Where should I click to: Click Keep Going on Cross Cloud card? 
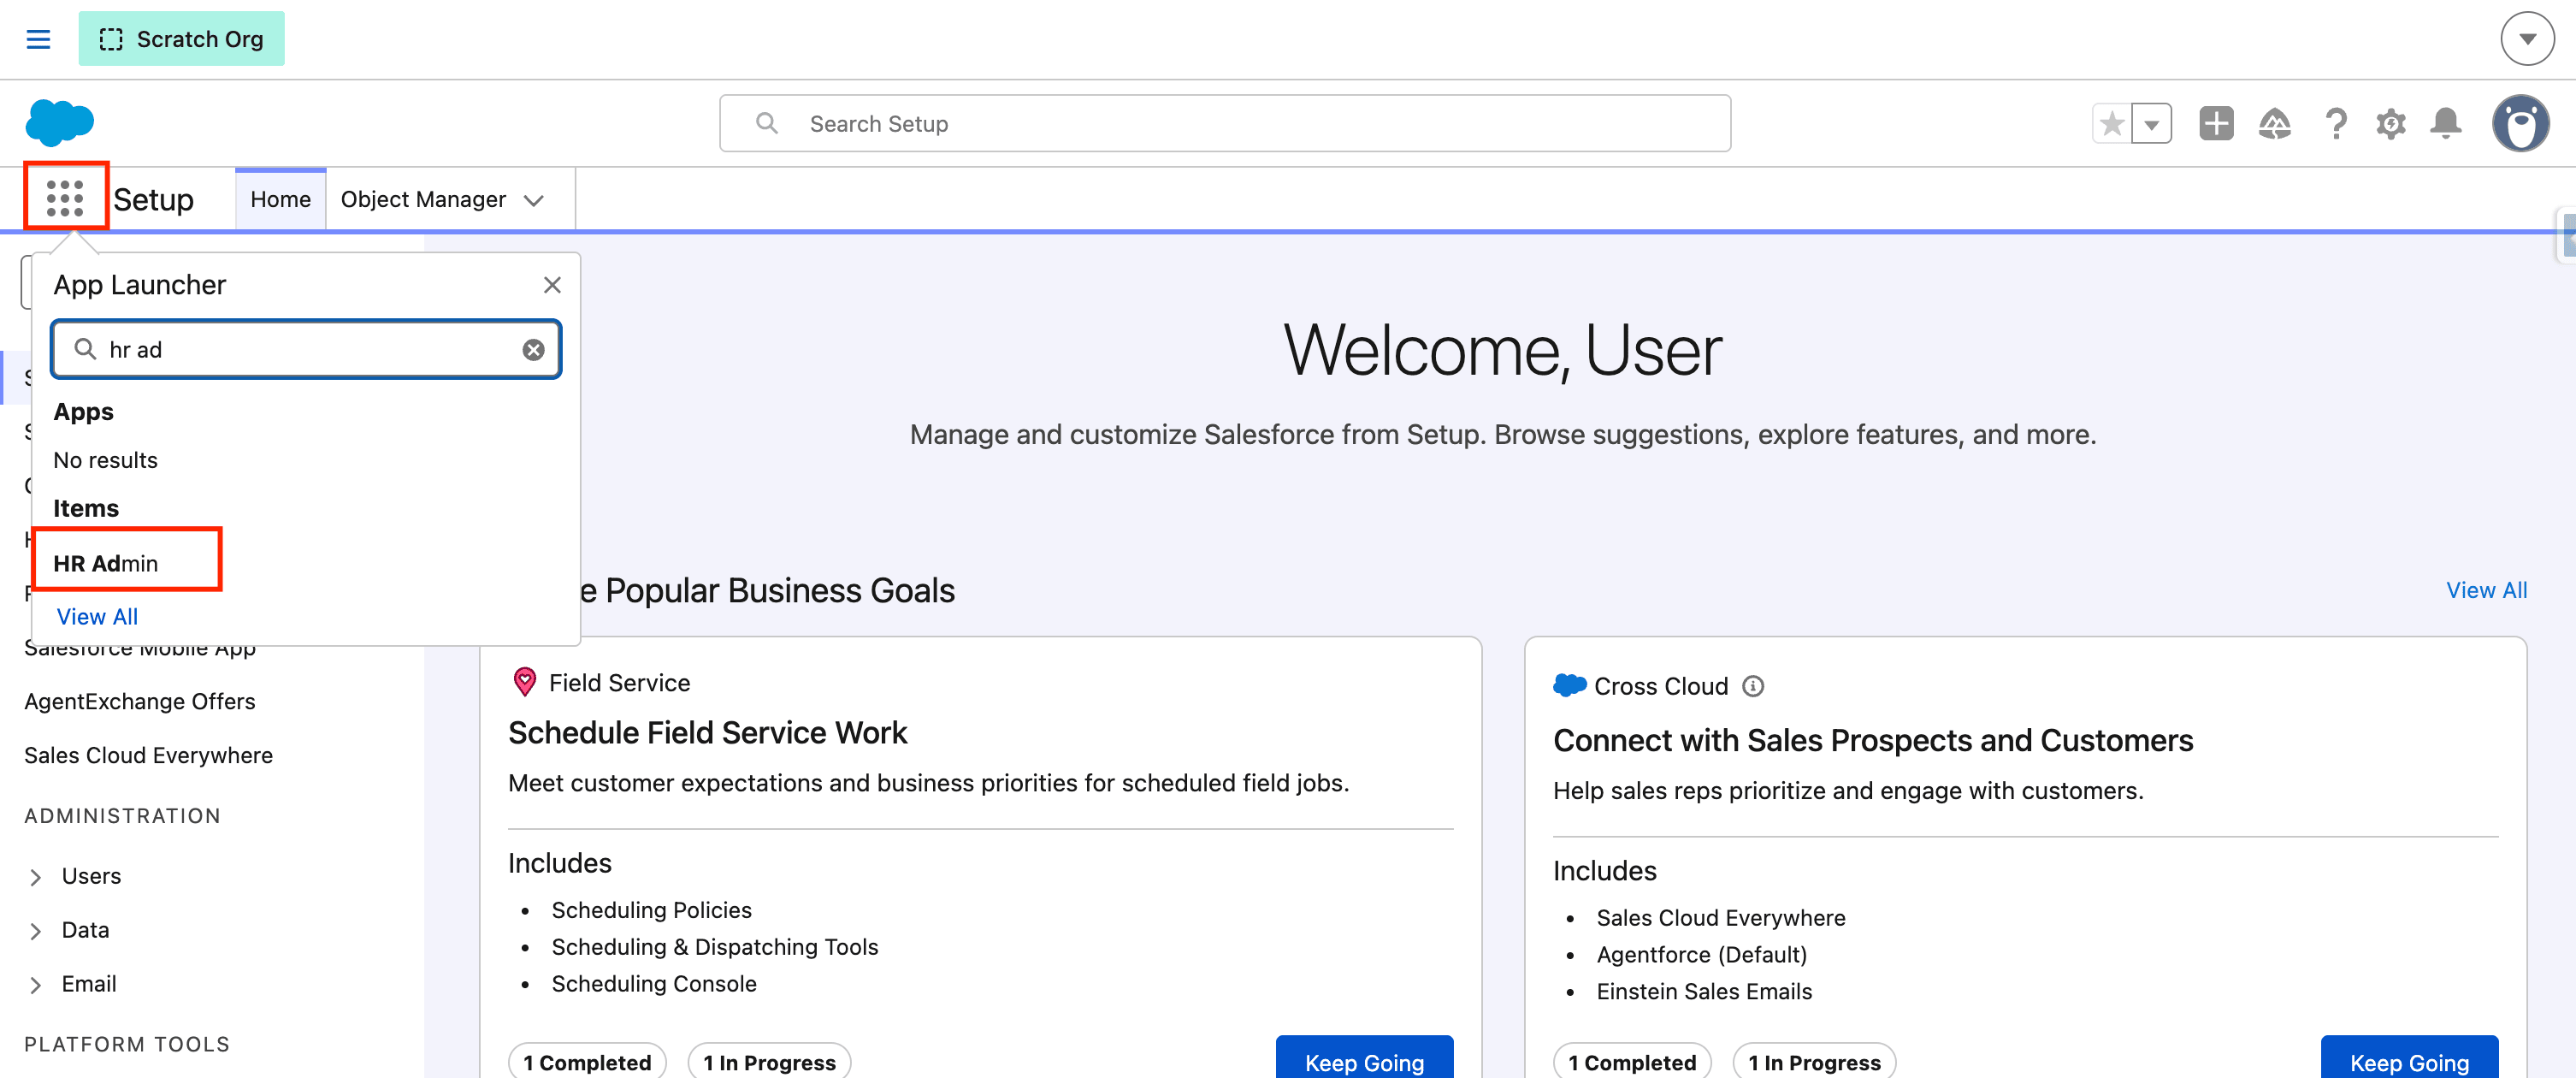[x=2409, y=1058]
